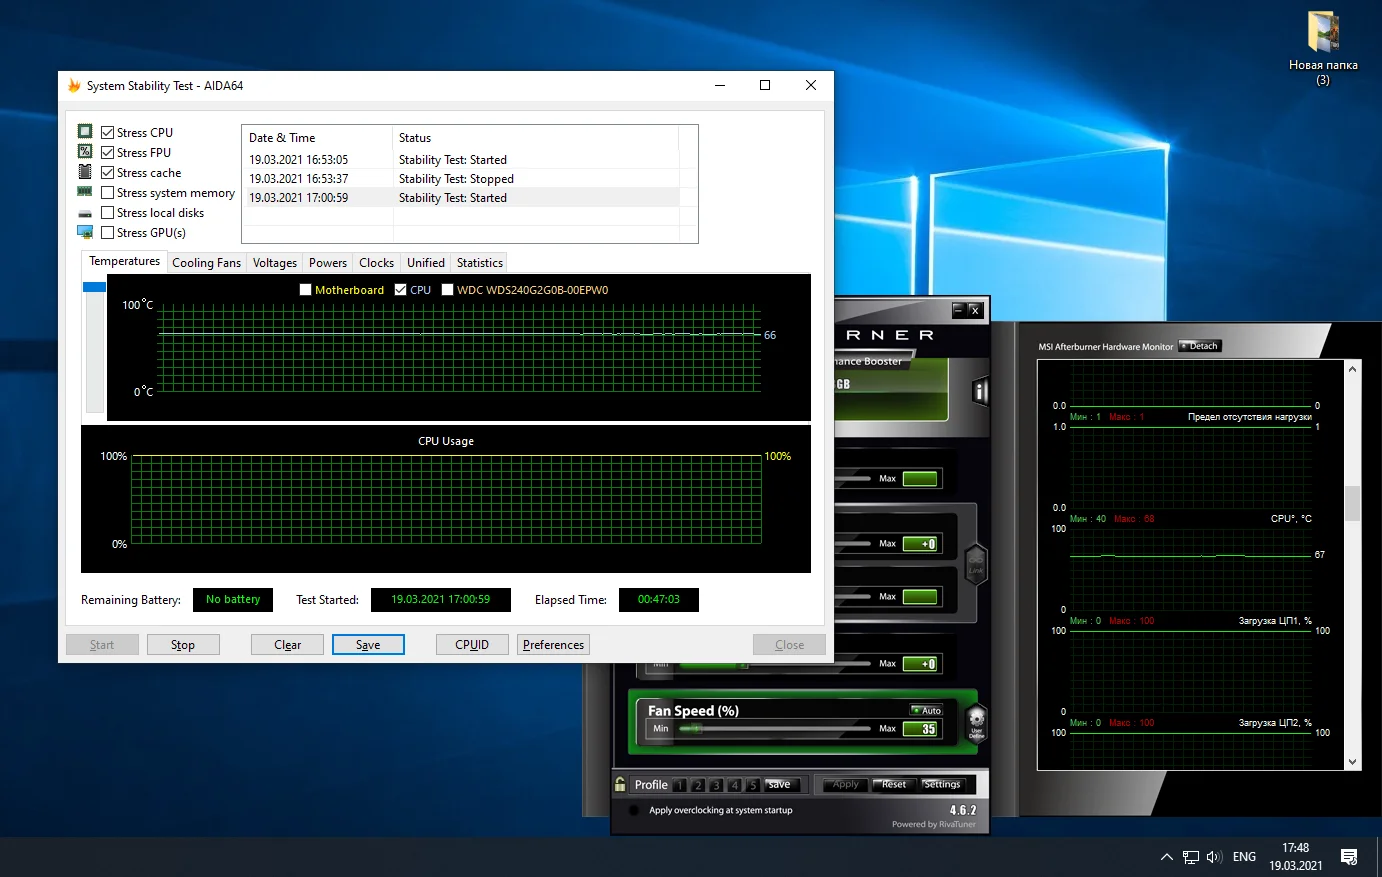Click the Afterburner Apply button
Image resolution: width=1382 pixels, height=877 pixels.
point(845,785)
